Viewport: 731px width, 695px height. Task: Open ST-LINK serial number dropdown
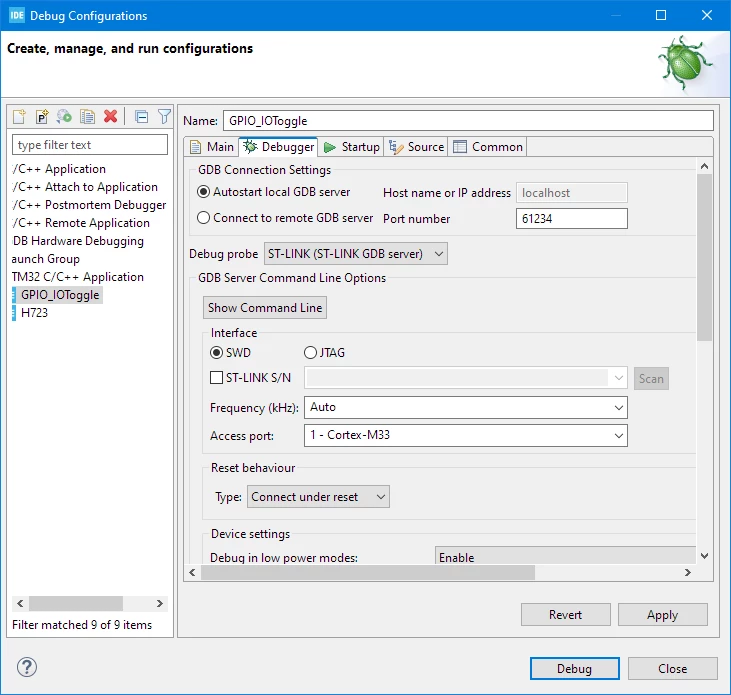[x=466, y=378]
